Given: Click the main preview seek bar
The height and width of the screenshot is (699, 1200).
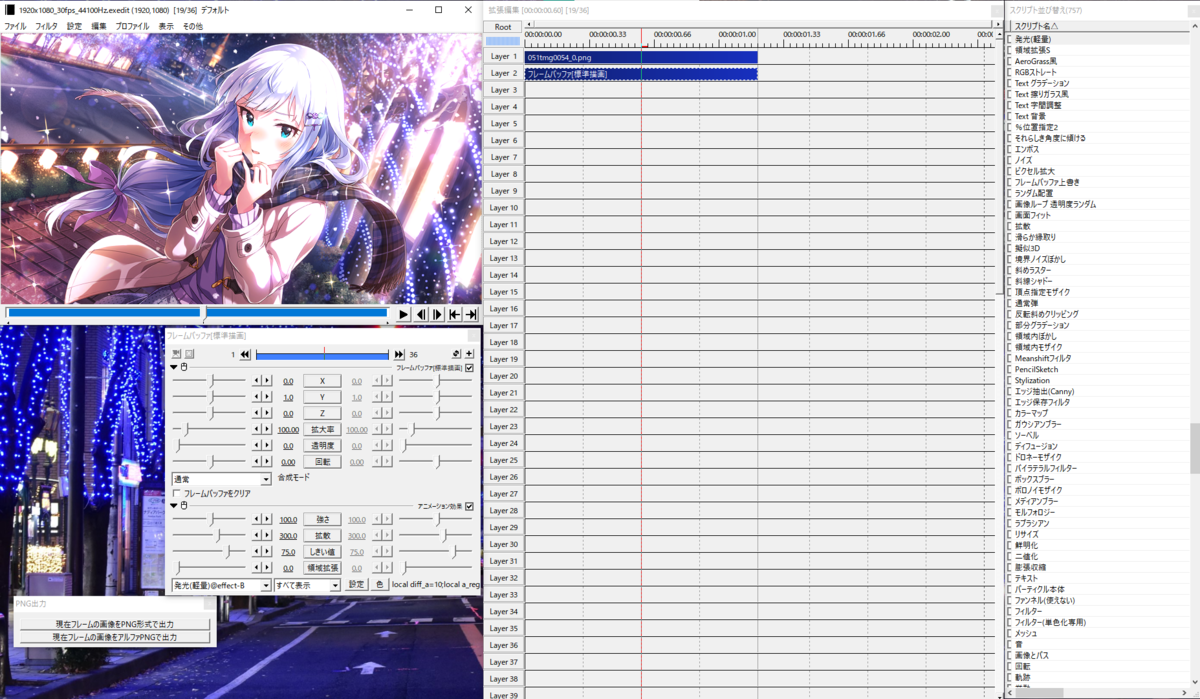Looking at the screenshot, I should [196, 313].
